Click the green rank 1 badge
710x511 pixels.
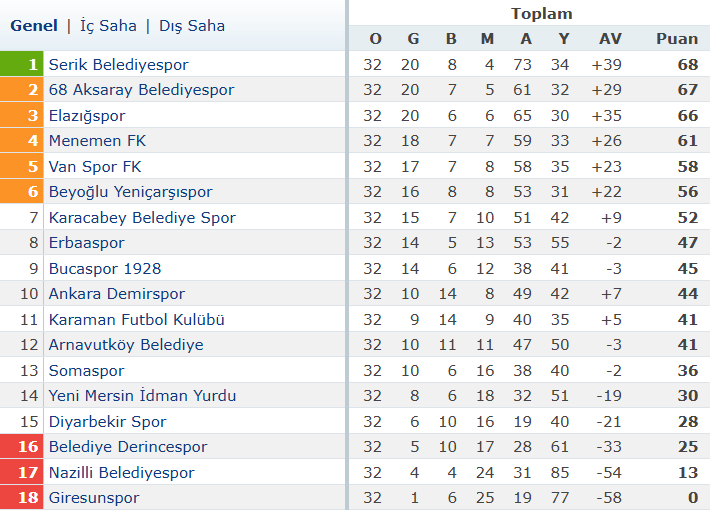pos(21,64)
